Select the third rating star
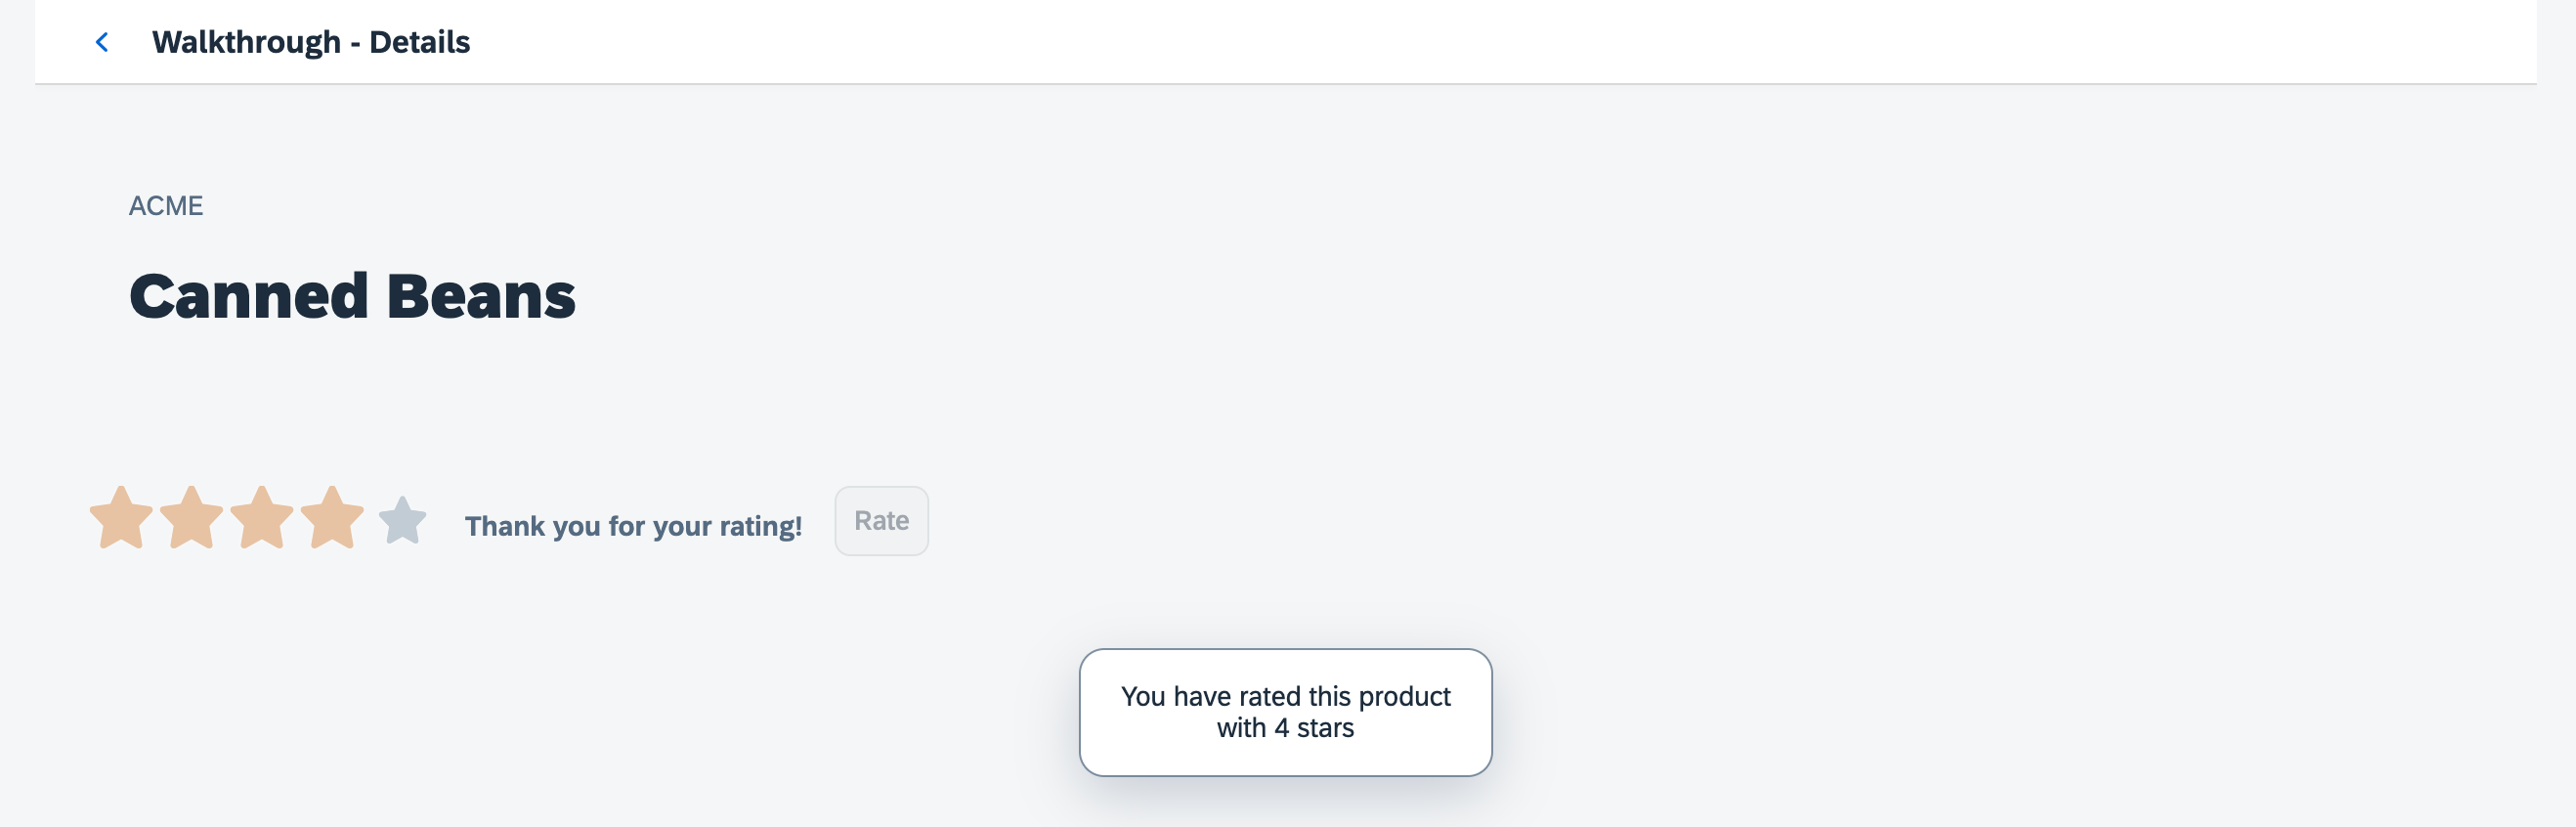Screen dimensions: 2576x827 click(261, 518)
